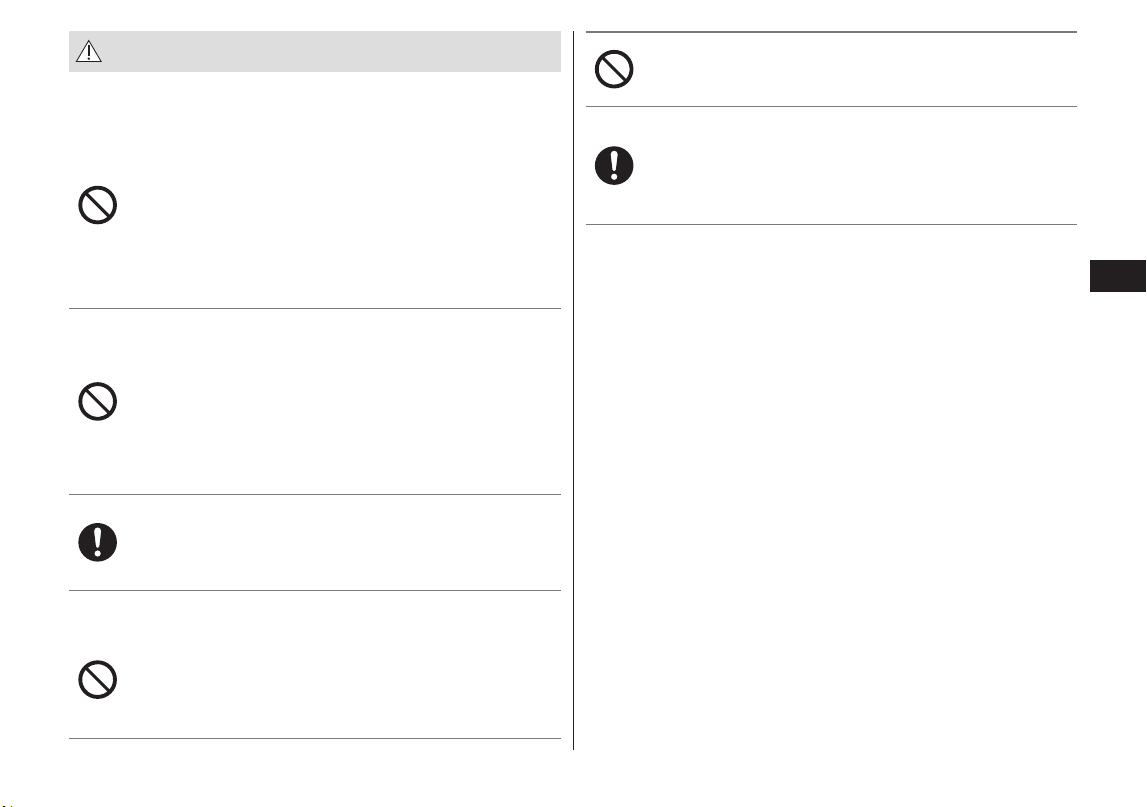Click the second prohibition icon in left column

pos(97,401)
